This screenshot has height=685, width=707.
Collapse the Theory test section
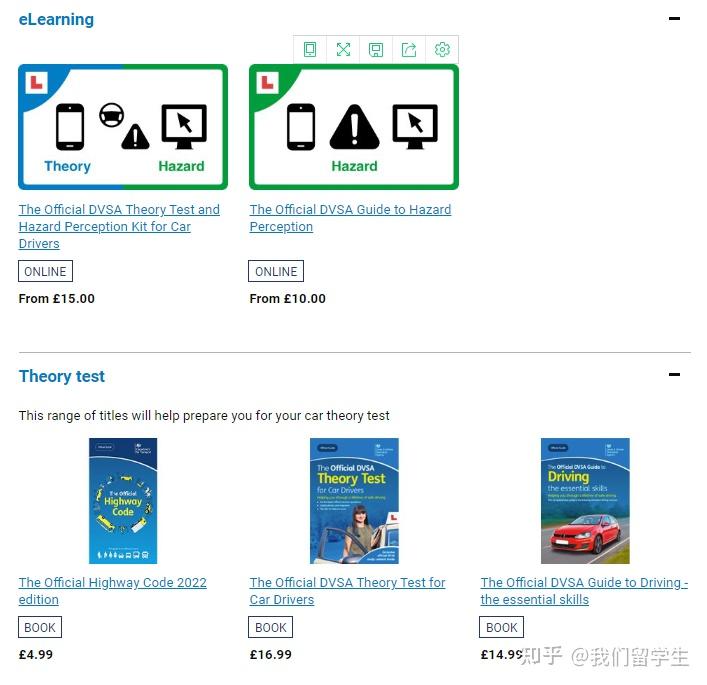(x=674, y=374)
